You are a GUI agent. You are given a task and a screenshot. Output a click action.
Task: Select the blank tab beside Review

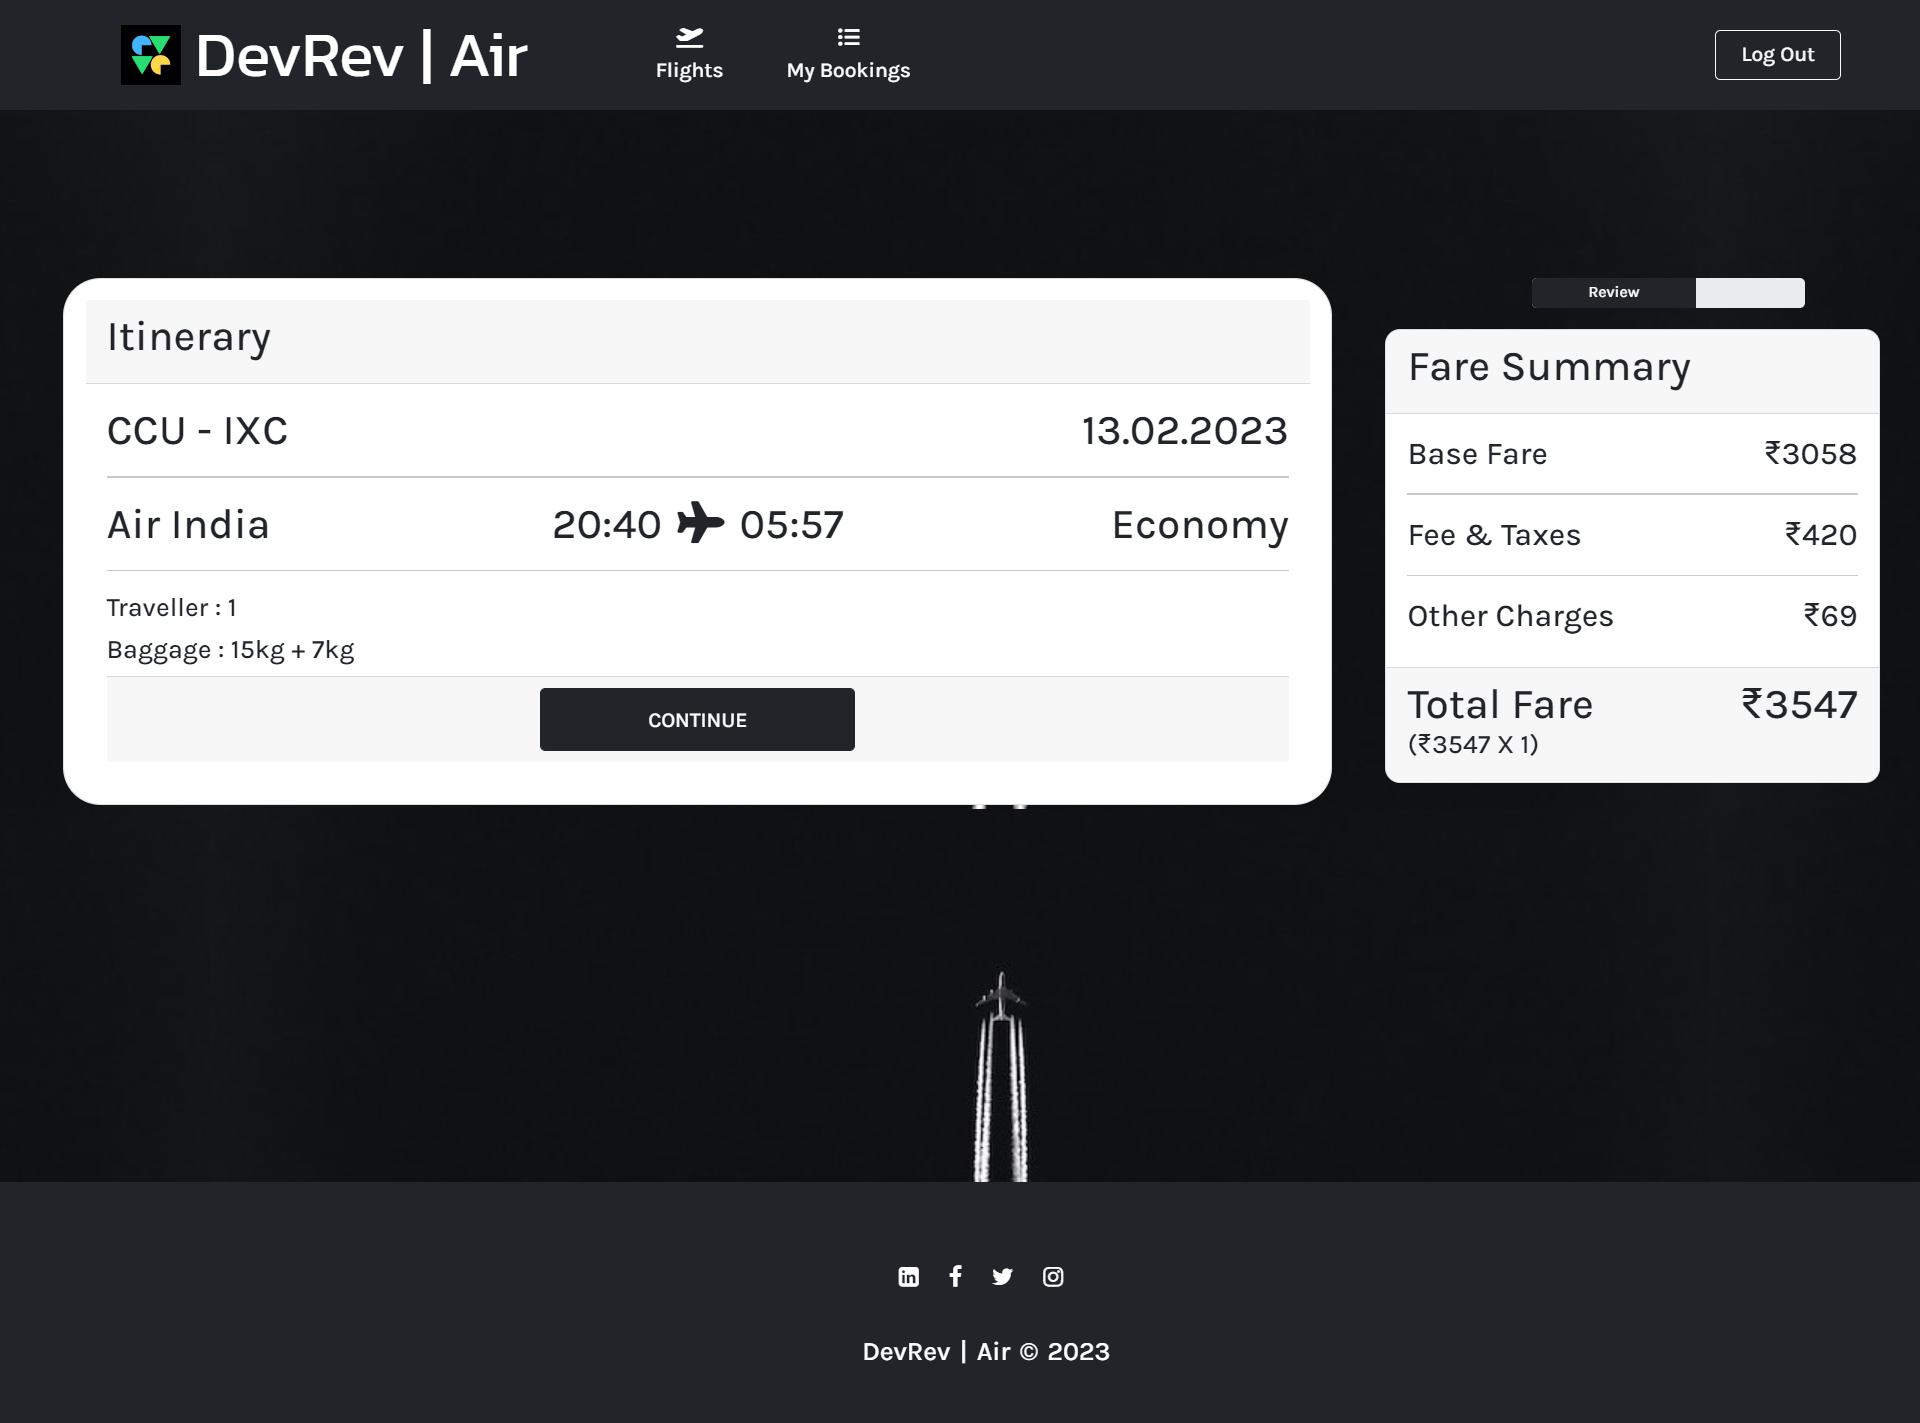tap(1750, 292)
